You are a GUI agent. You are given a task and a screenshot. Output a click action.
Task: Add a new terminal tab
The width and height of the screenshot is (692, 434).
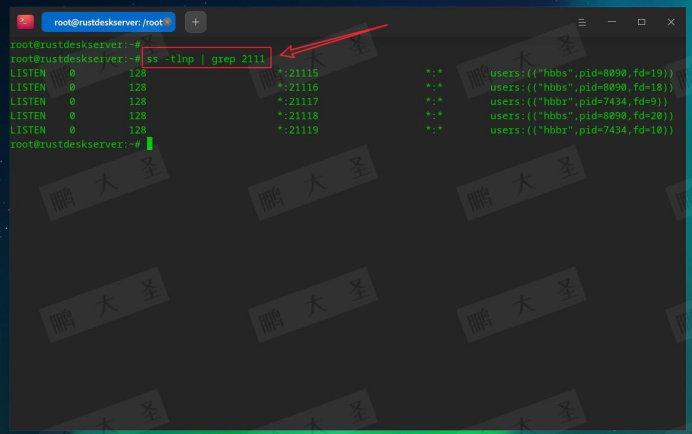point(196,22)
